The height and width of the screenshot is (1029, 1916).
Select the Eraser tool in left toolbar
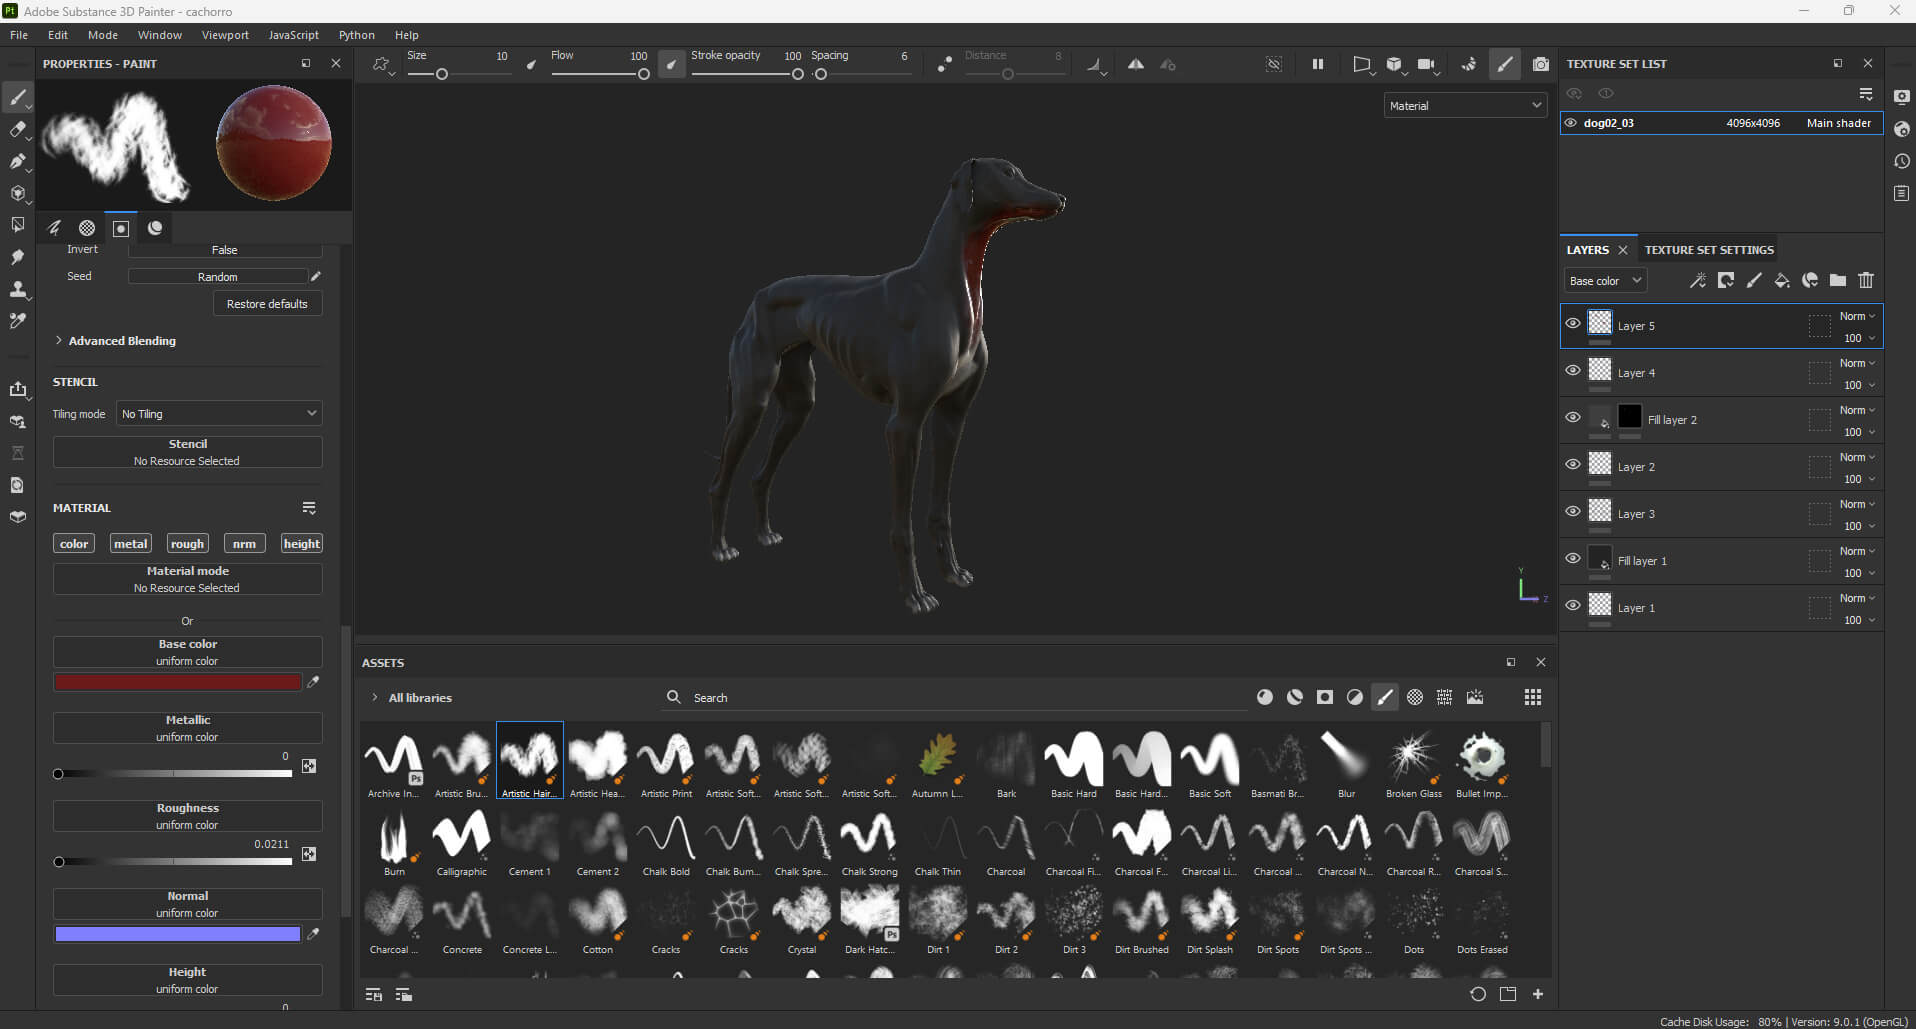pyautogui.click(x=17, y=129)
